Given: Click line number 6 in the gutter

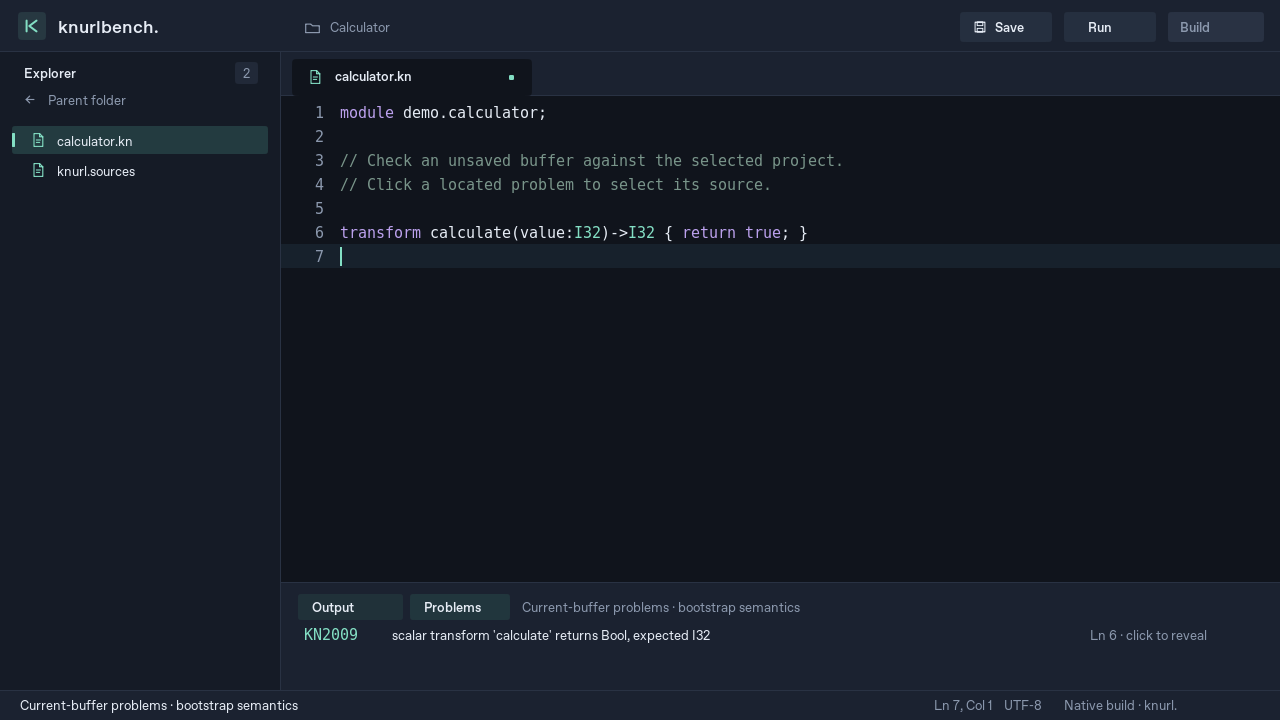Looking at the screenshot, I should click(319, 233).
